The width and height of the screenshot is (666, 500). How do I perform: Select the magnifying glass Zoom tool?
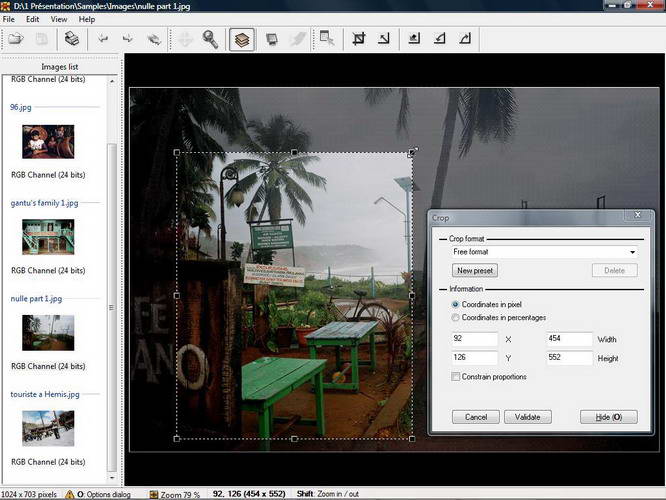click(x=210, y=39)
